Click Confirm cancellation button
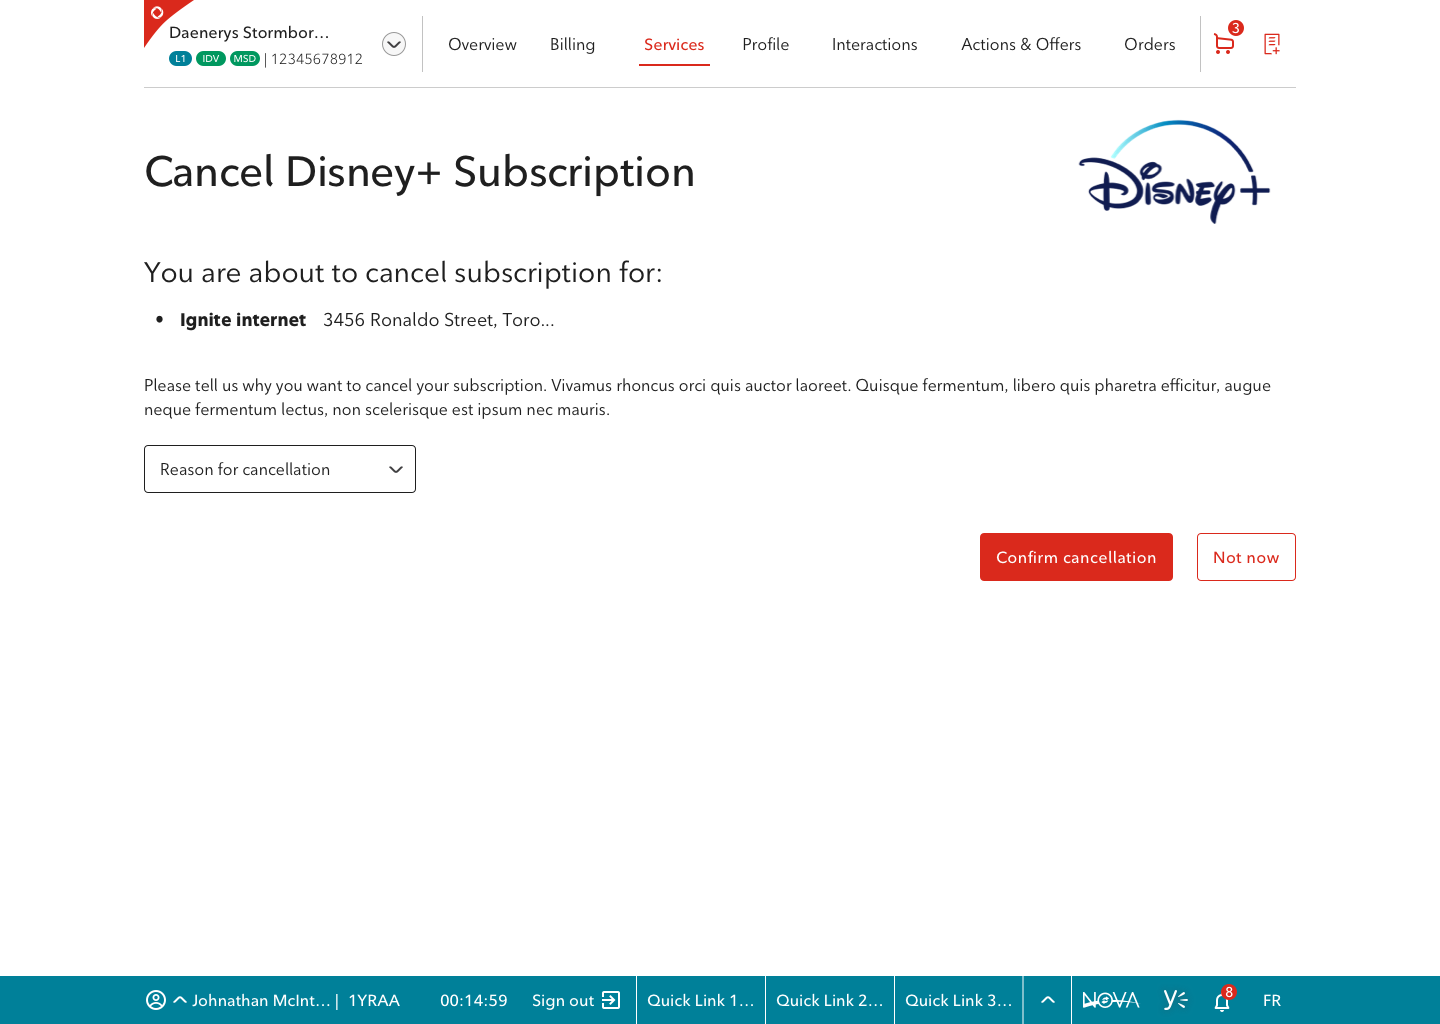 (x=1076, y=557)
